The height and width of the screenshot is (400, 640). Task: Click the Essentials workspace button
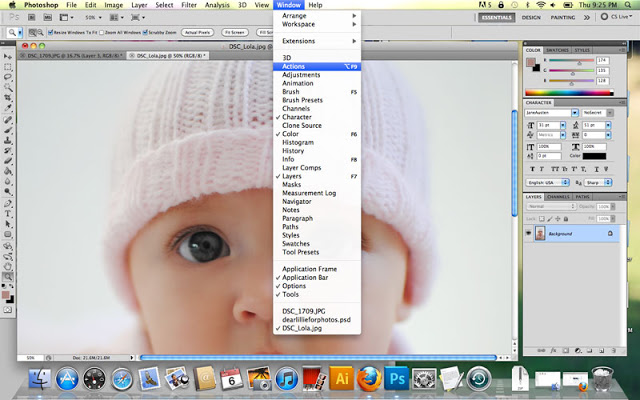(497, 18)
